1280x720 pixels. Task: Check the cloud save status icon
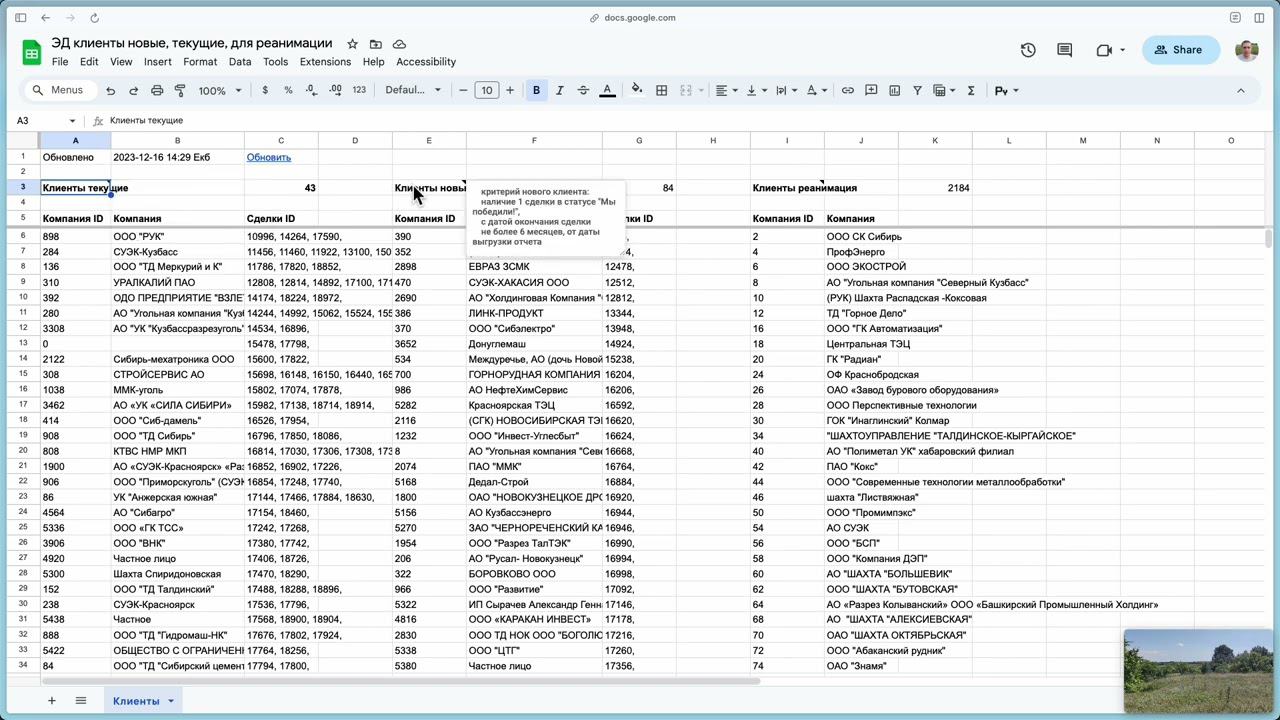click(399, 44)
